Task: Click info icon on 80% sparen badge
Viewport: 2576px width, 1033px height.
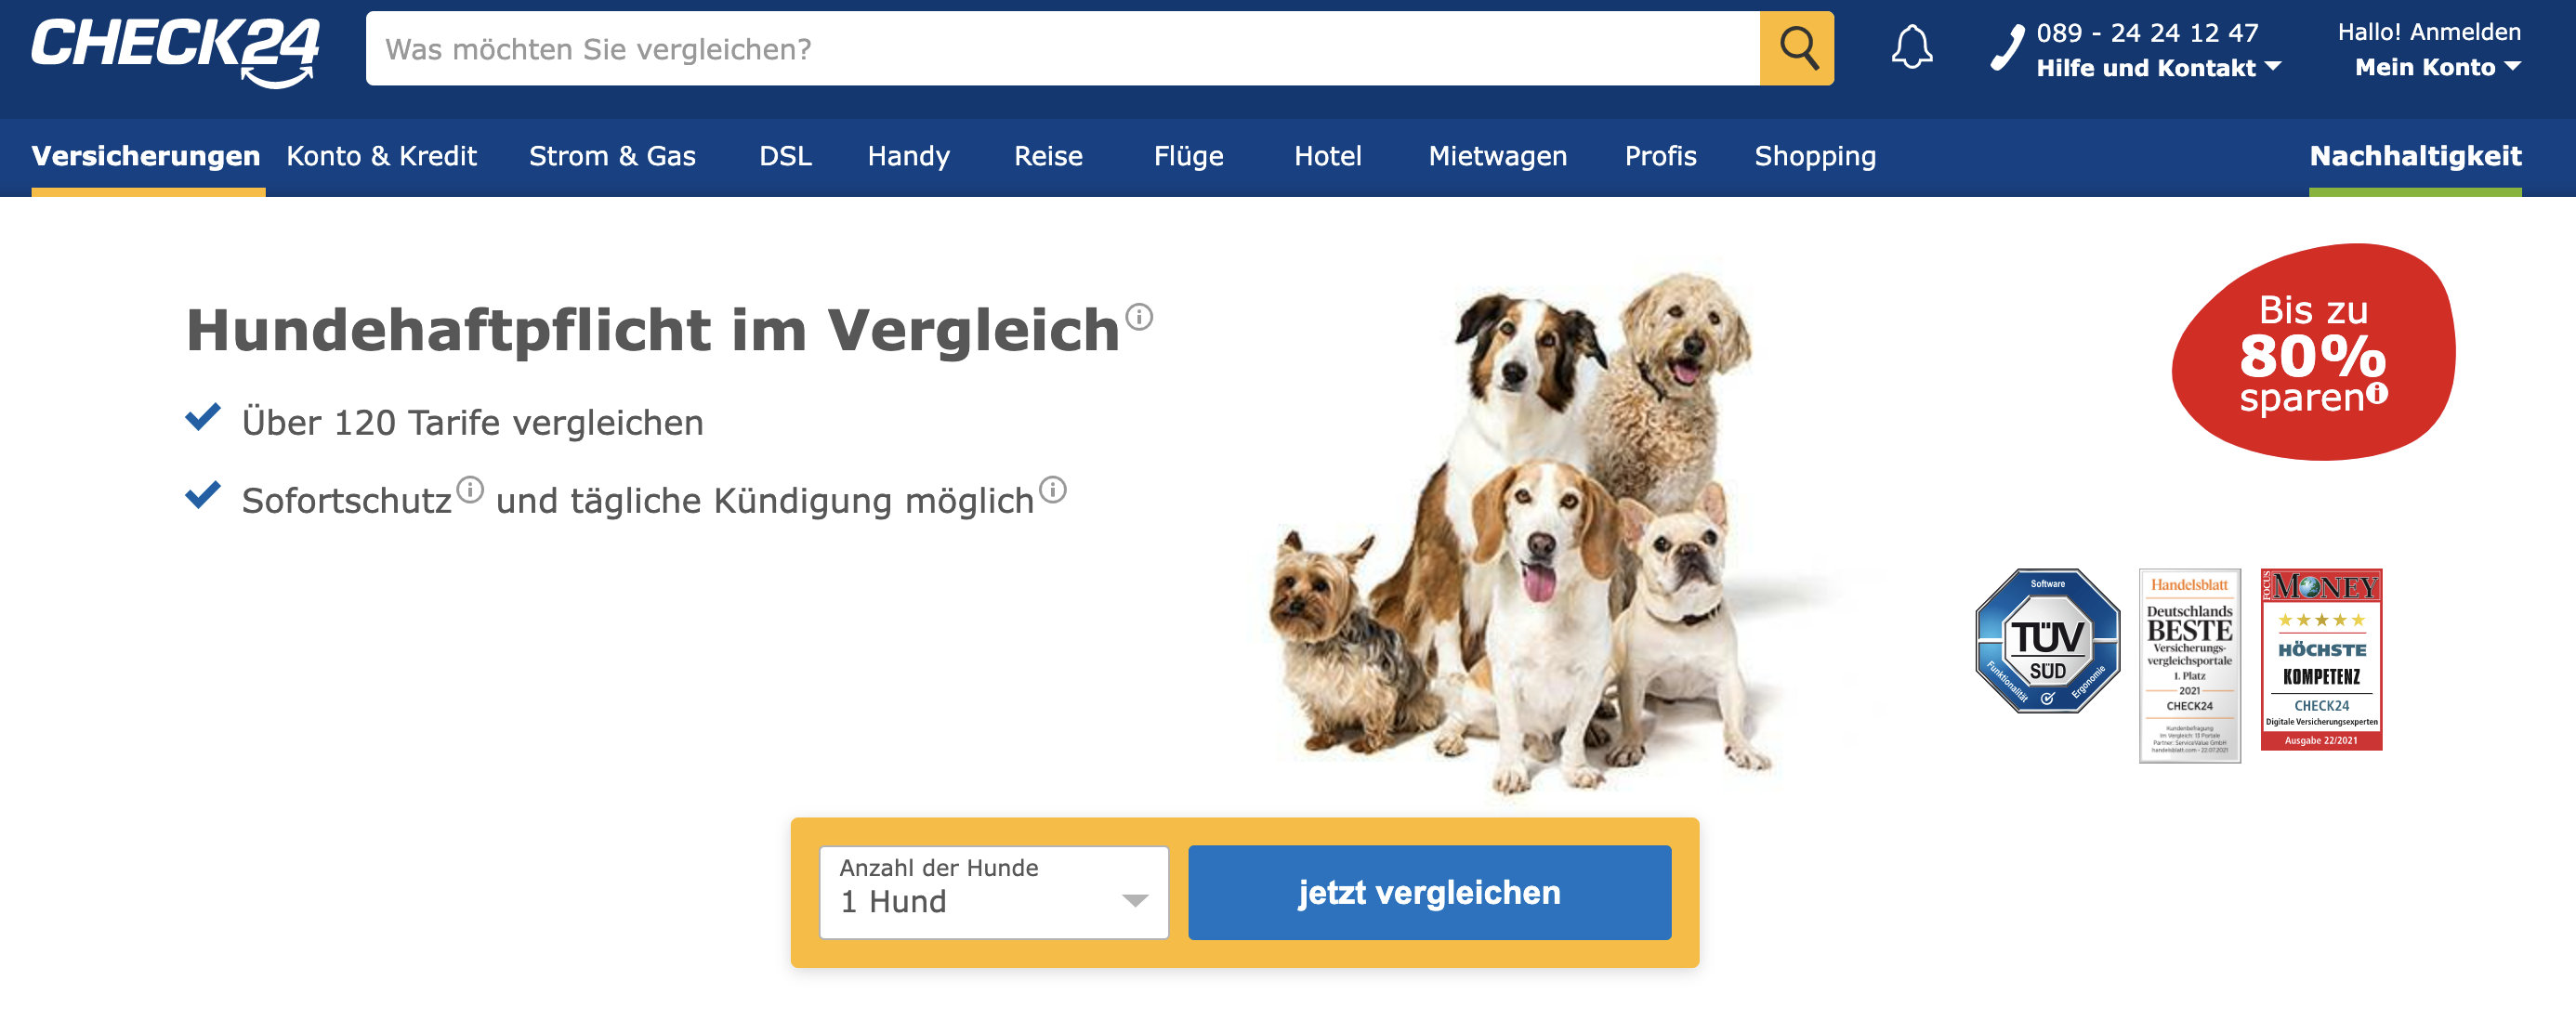Action: (2377, 393)
